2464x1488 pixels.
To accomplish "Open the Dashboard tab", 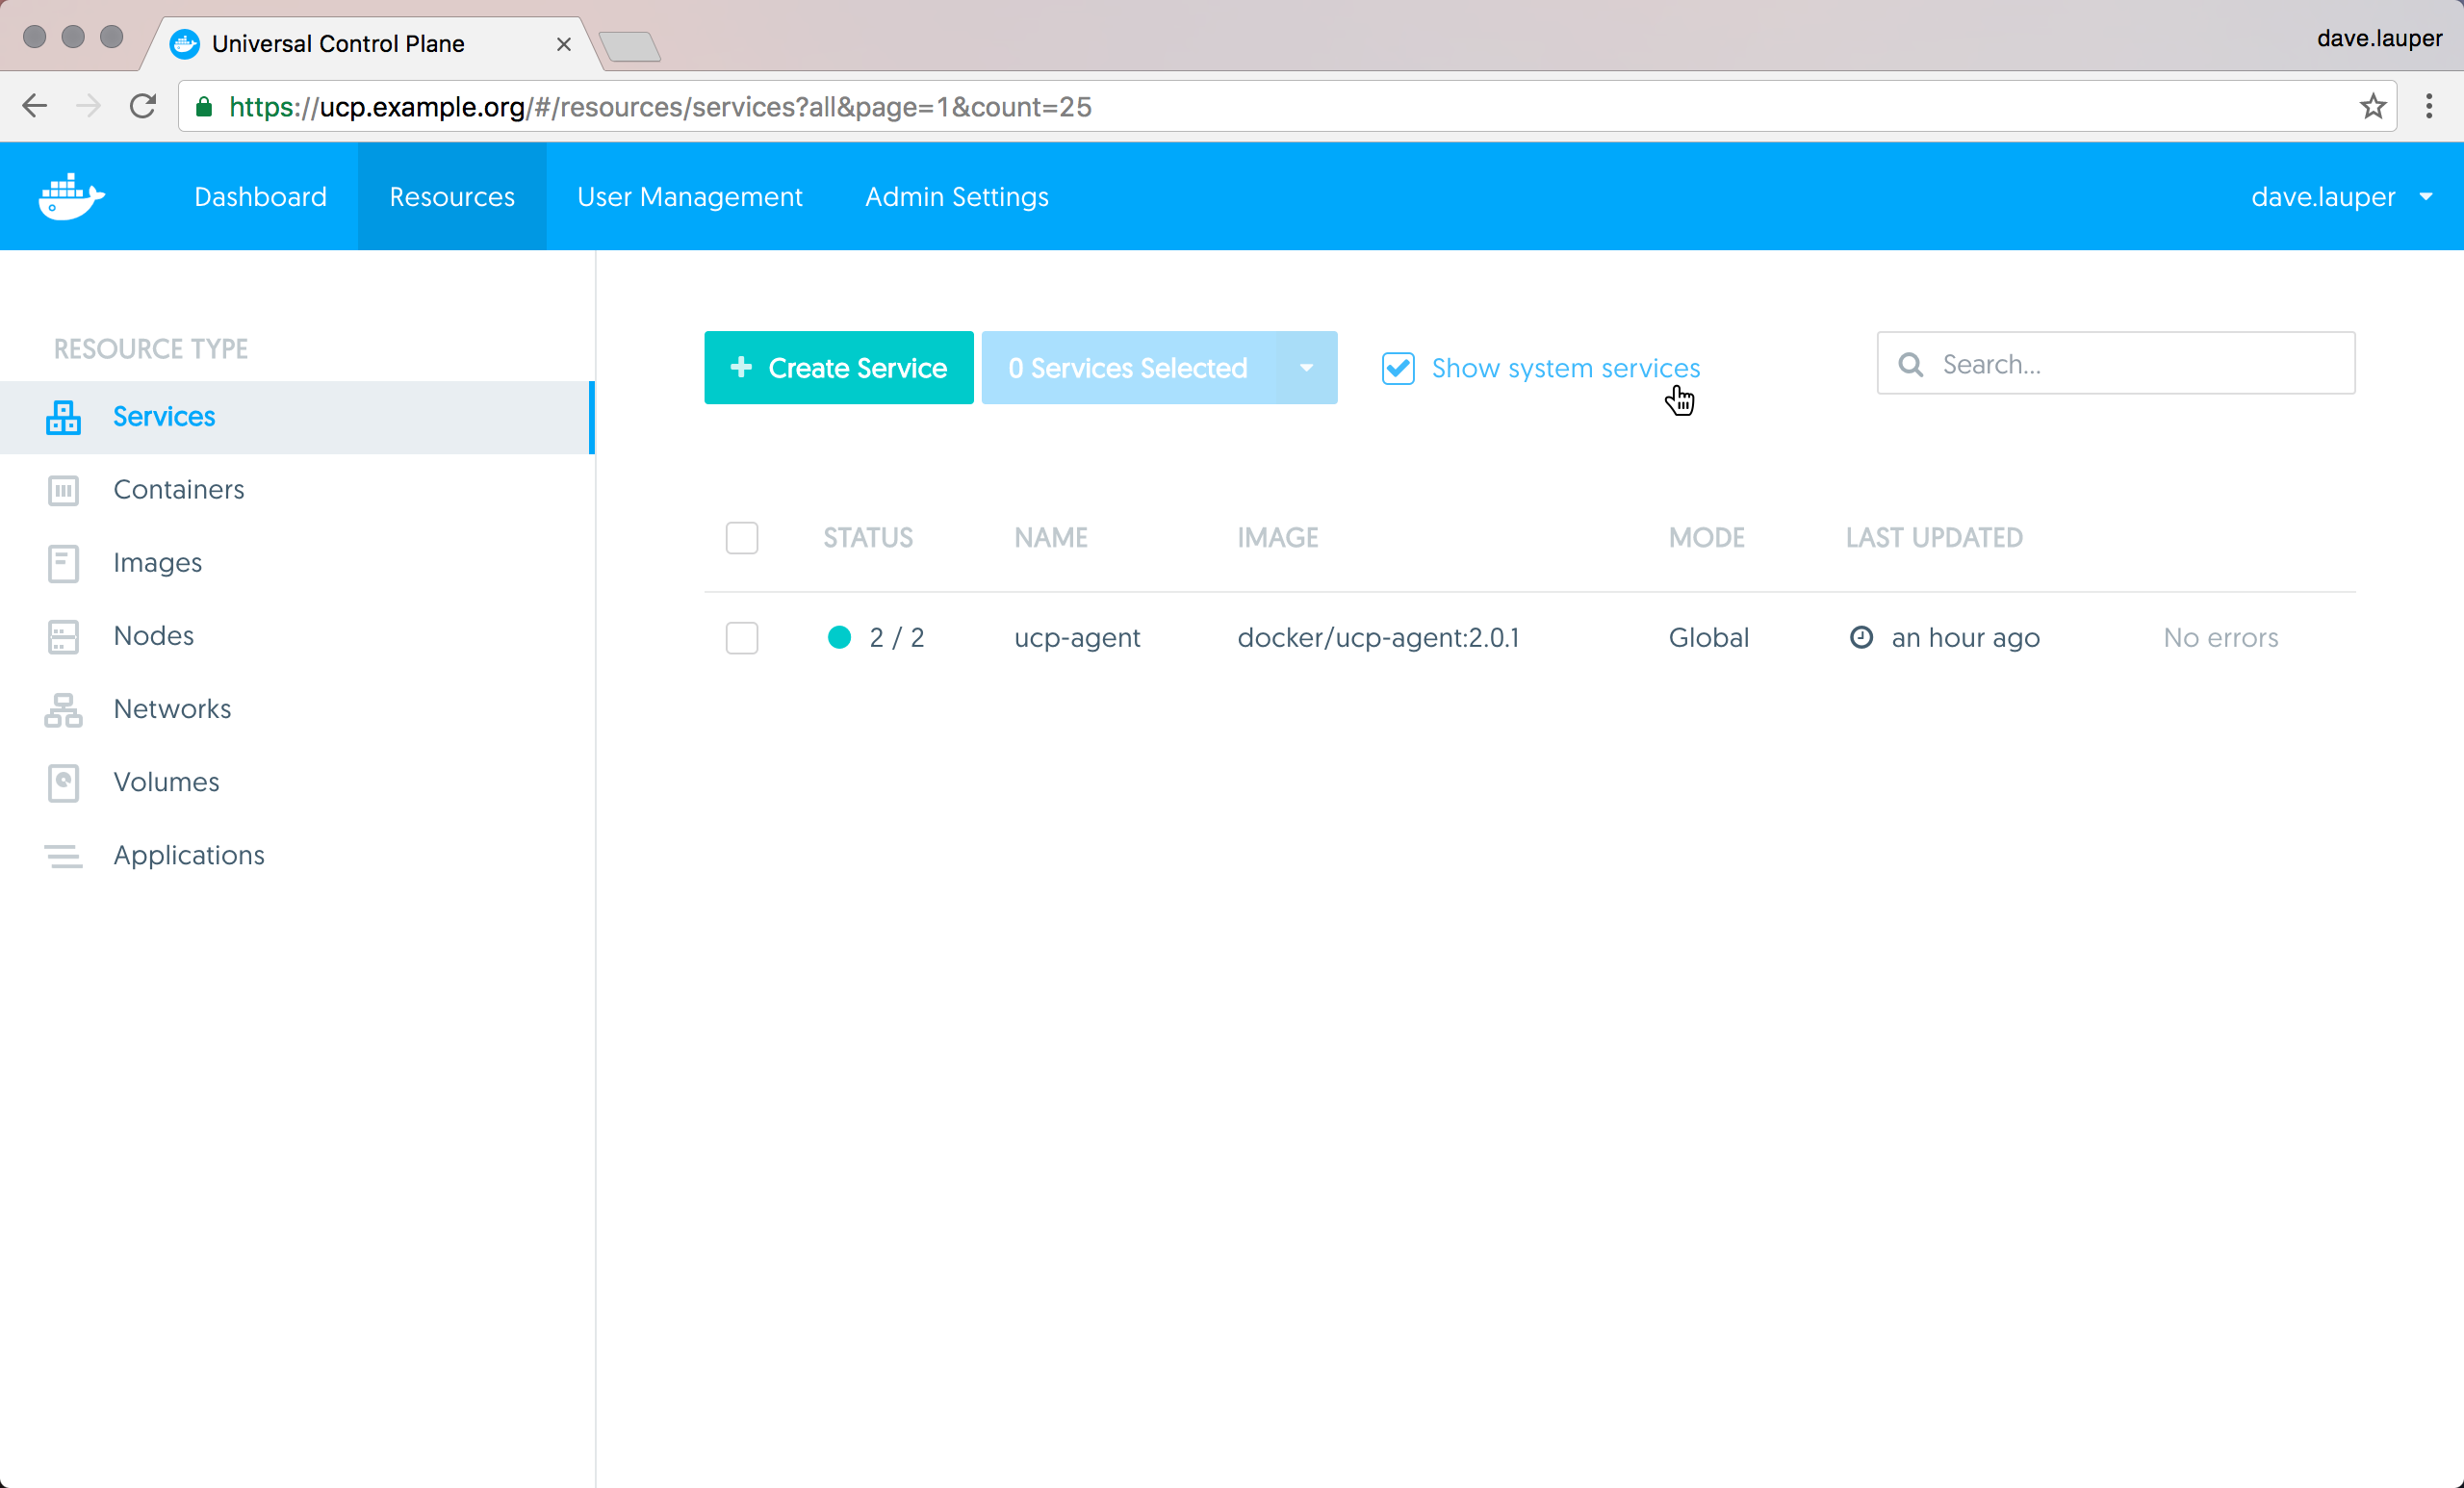I will pyautogui.click(x=260, y=197).
